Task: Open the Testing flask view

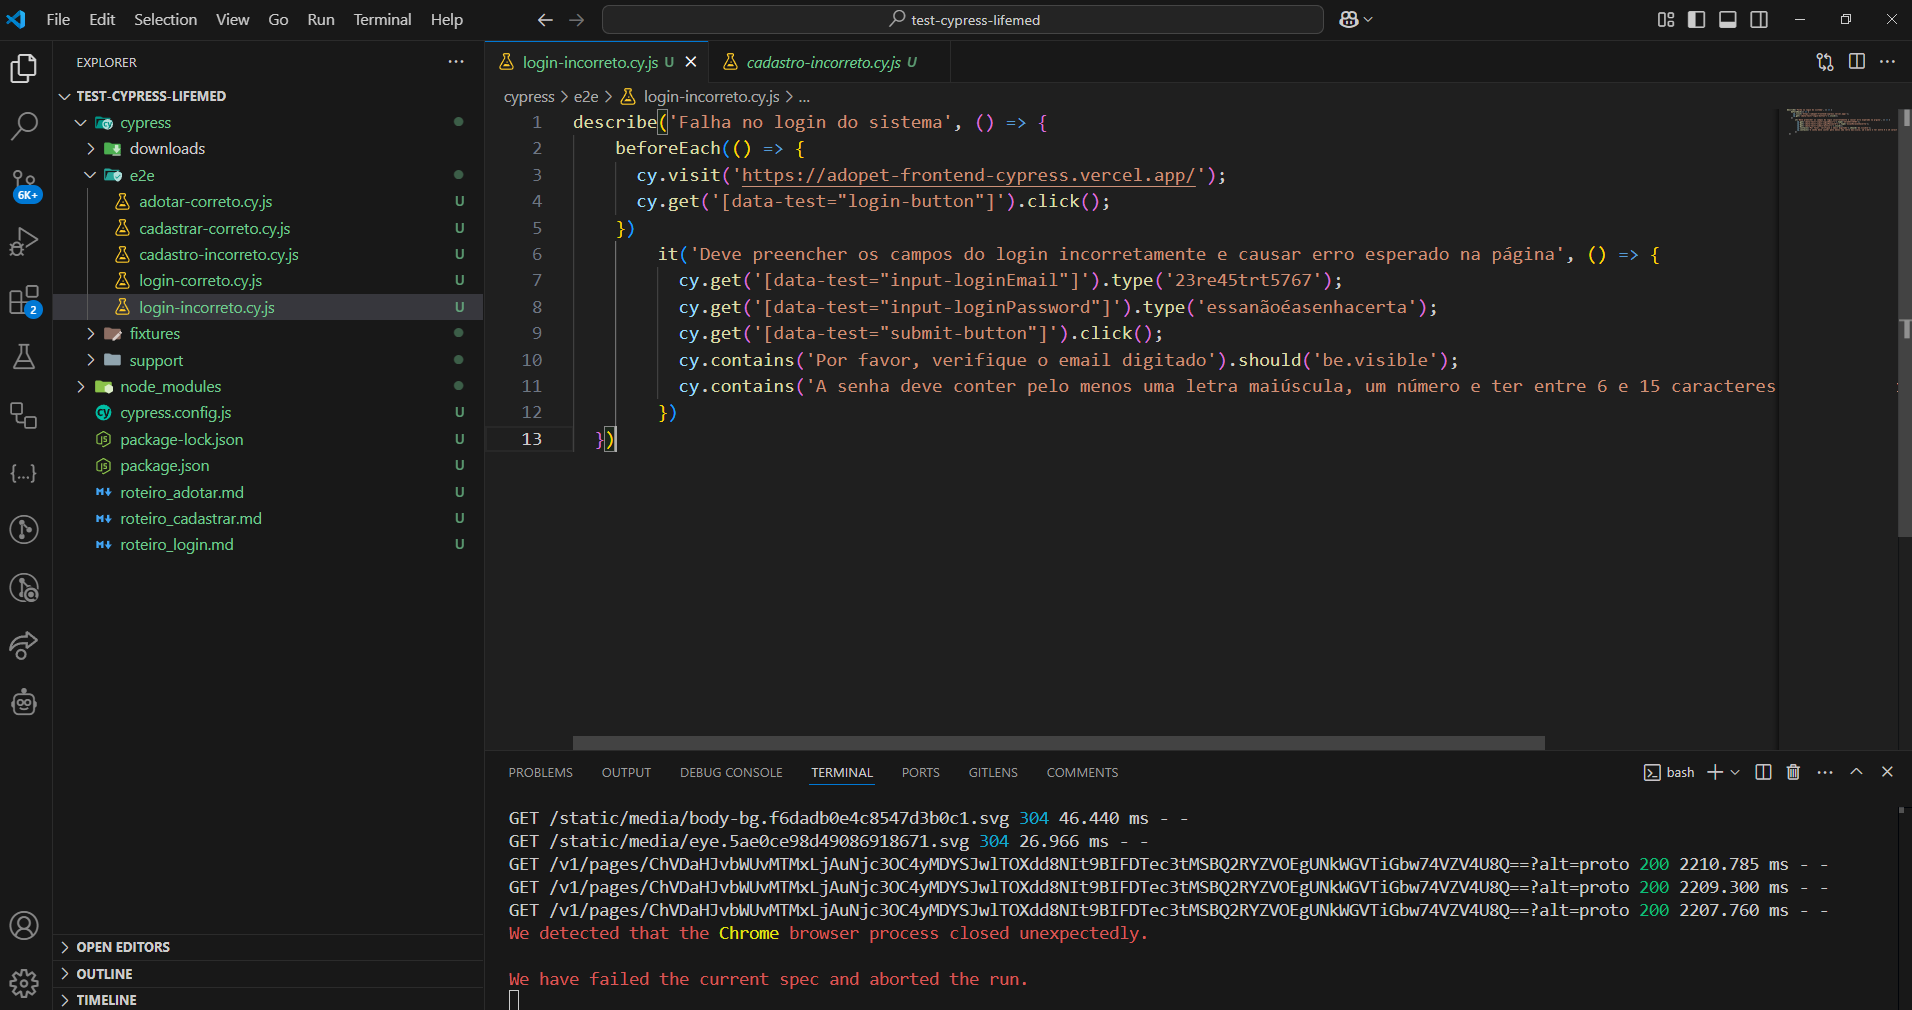Action: [x=24, y=357]
